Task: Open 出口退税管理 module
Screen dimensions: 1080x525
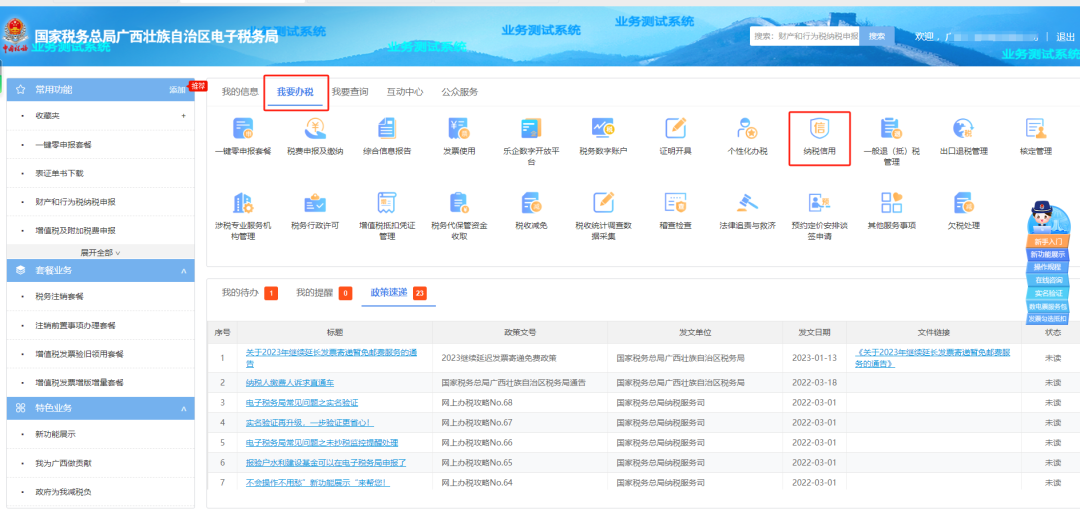Action: 963,136
